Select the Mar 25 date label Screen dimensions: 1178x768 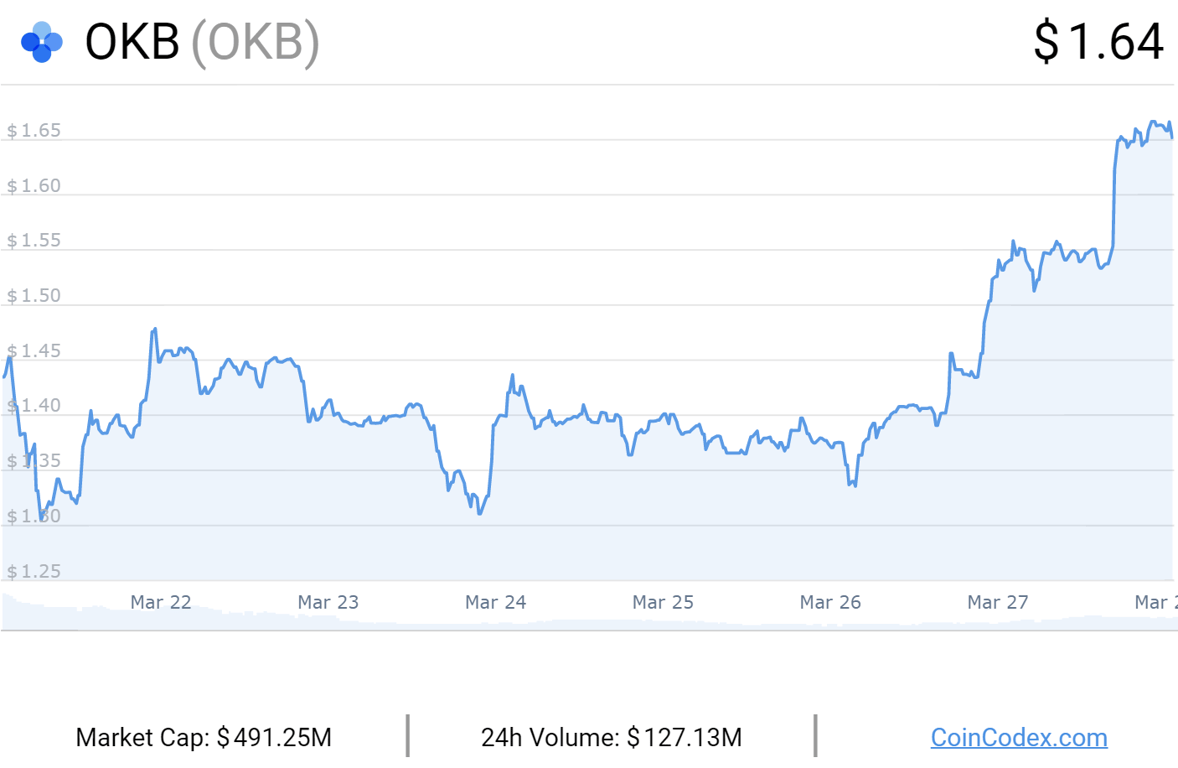(x=663, y=602)
